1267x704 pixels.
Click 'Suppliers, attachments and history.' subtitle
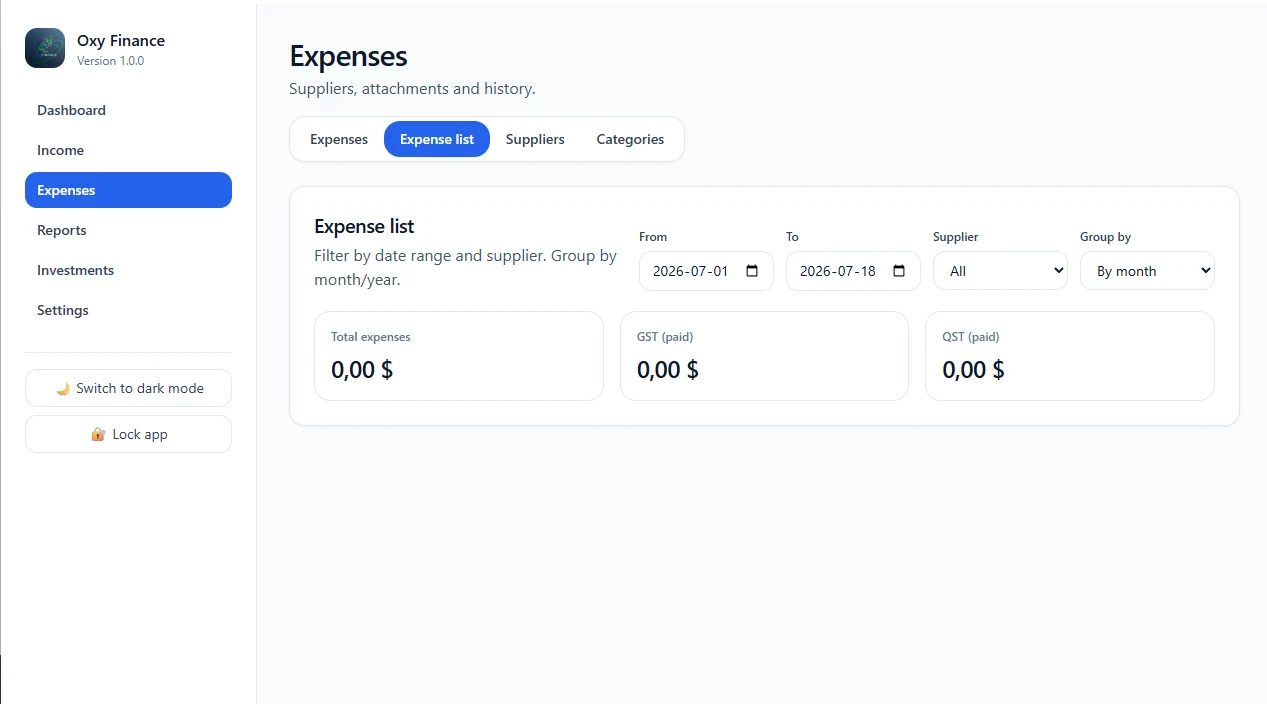[x=412, y=89]
